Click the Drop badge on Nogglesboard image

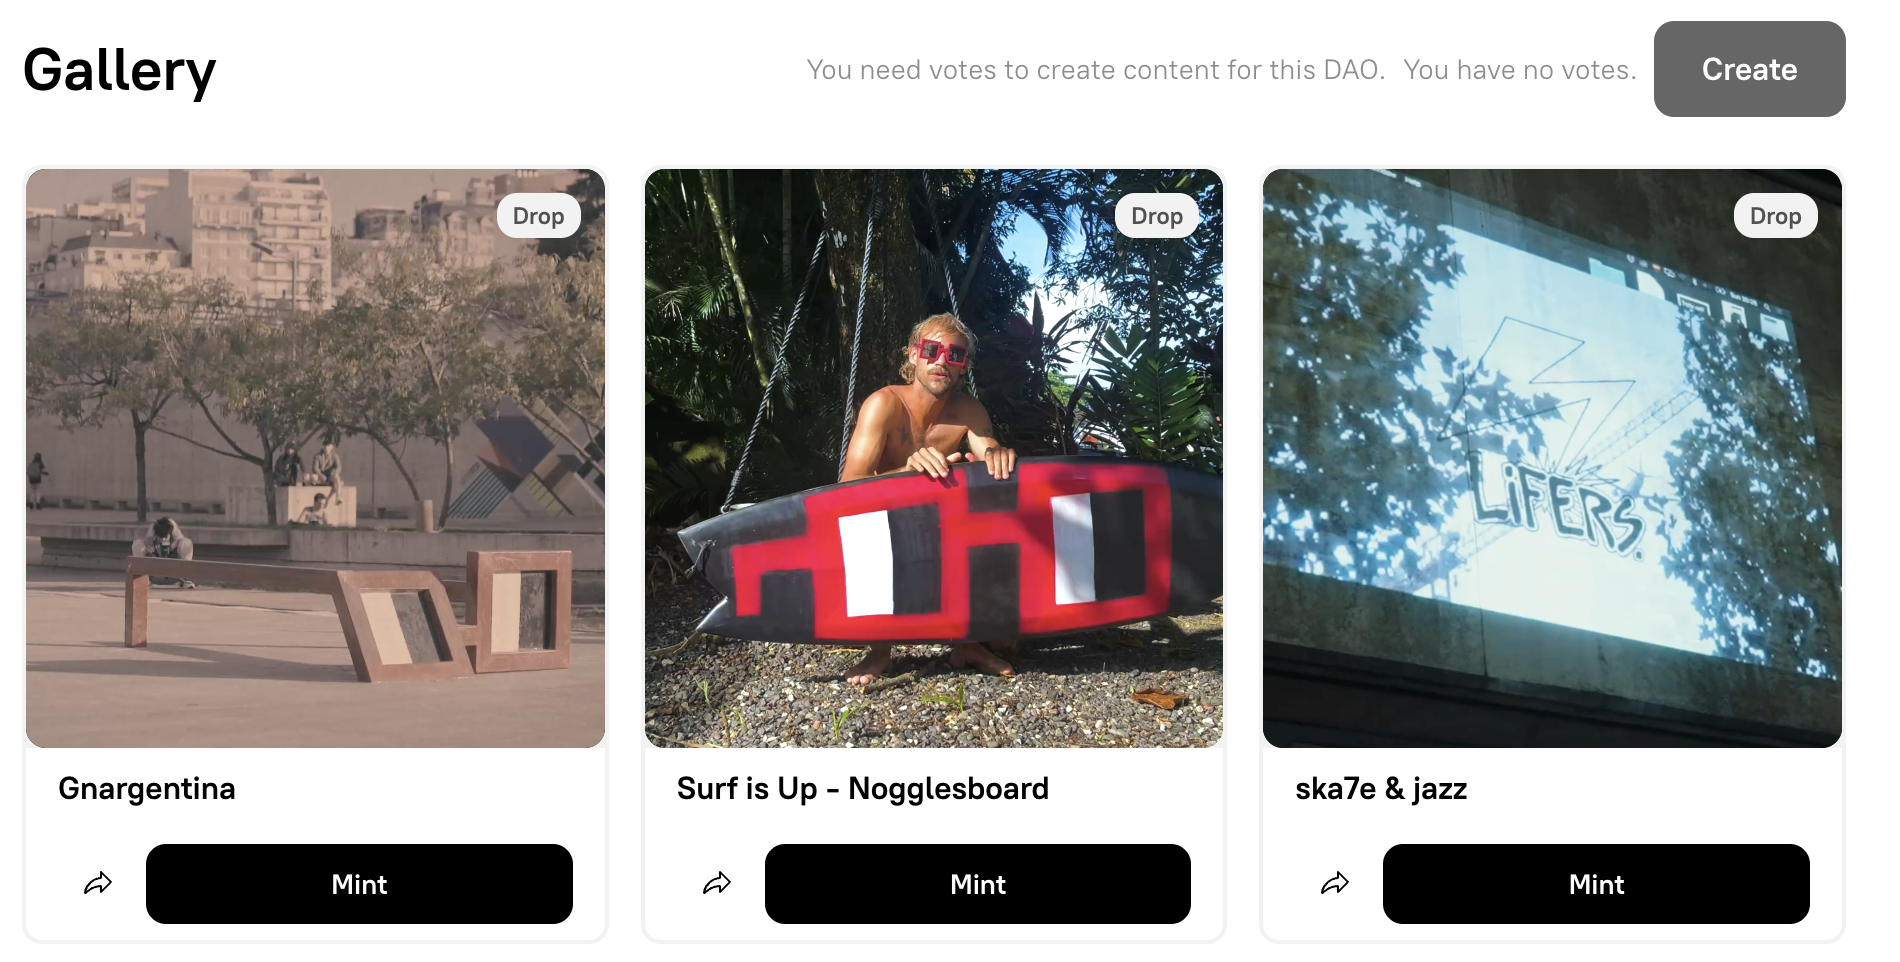[x=1157, y=216]
